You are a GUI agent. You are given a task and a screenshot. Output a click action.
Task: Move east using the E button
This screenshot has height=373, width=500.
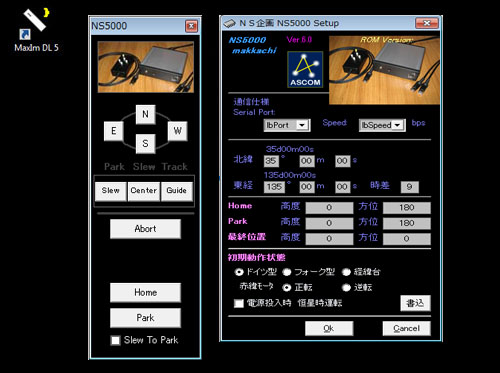click(114, 131)
